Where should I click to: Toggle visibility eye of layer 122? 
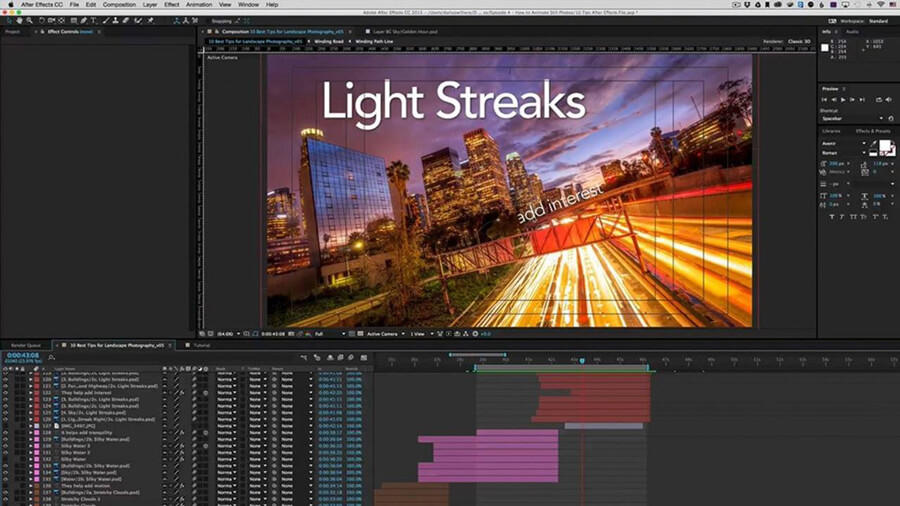click(6, 392)
